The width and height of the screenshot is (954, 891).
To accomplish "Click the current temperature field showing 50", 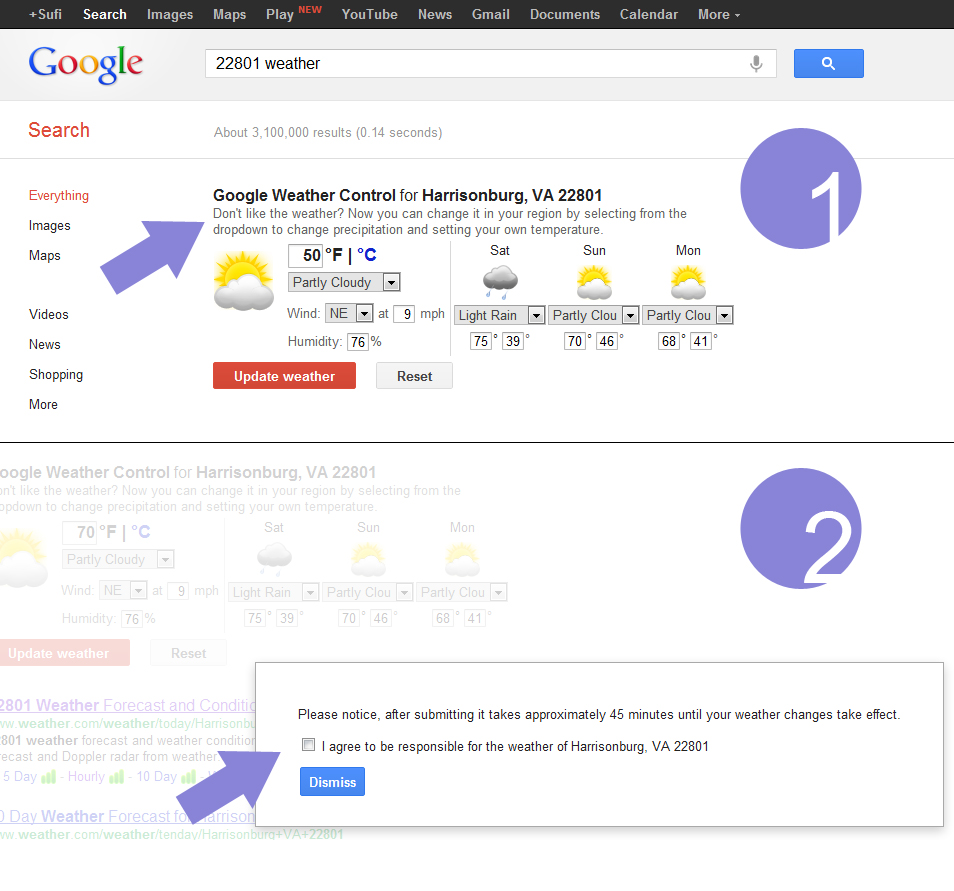I will pos(305,255).
